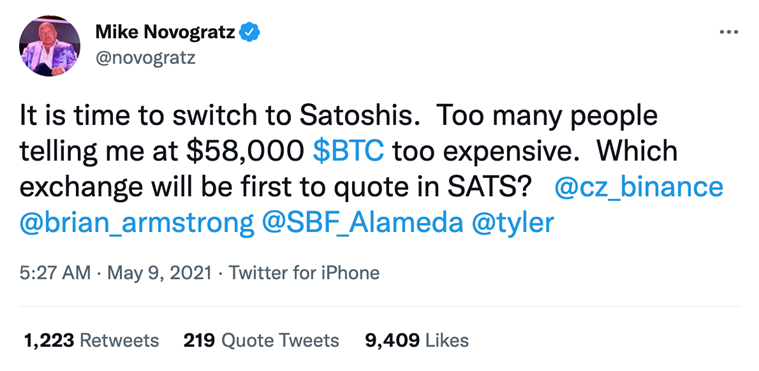Open Mike Novogratz's profile picture
Image resolution: width=759 pixels, height=371 pixels.
pos(50,46)
